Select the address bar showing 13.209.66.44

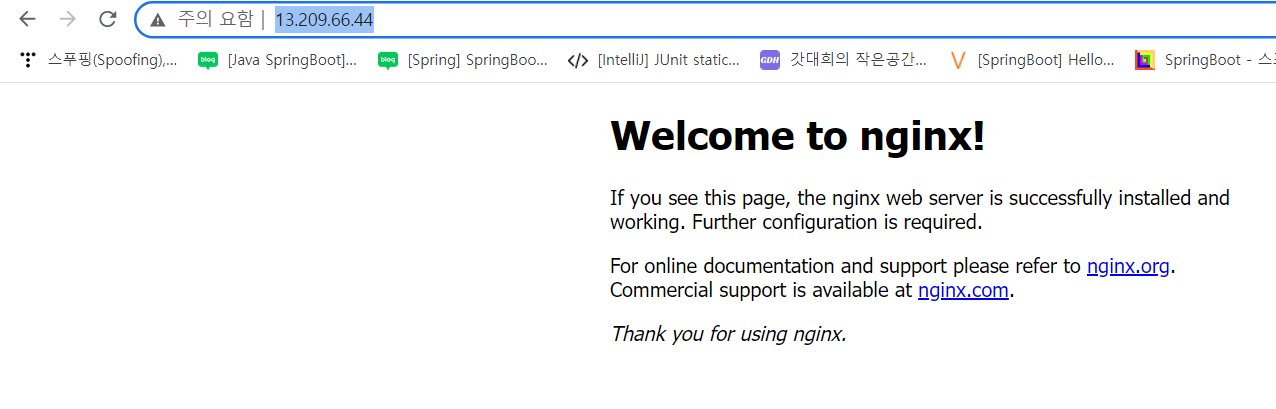coord(705,19)
